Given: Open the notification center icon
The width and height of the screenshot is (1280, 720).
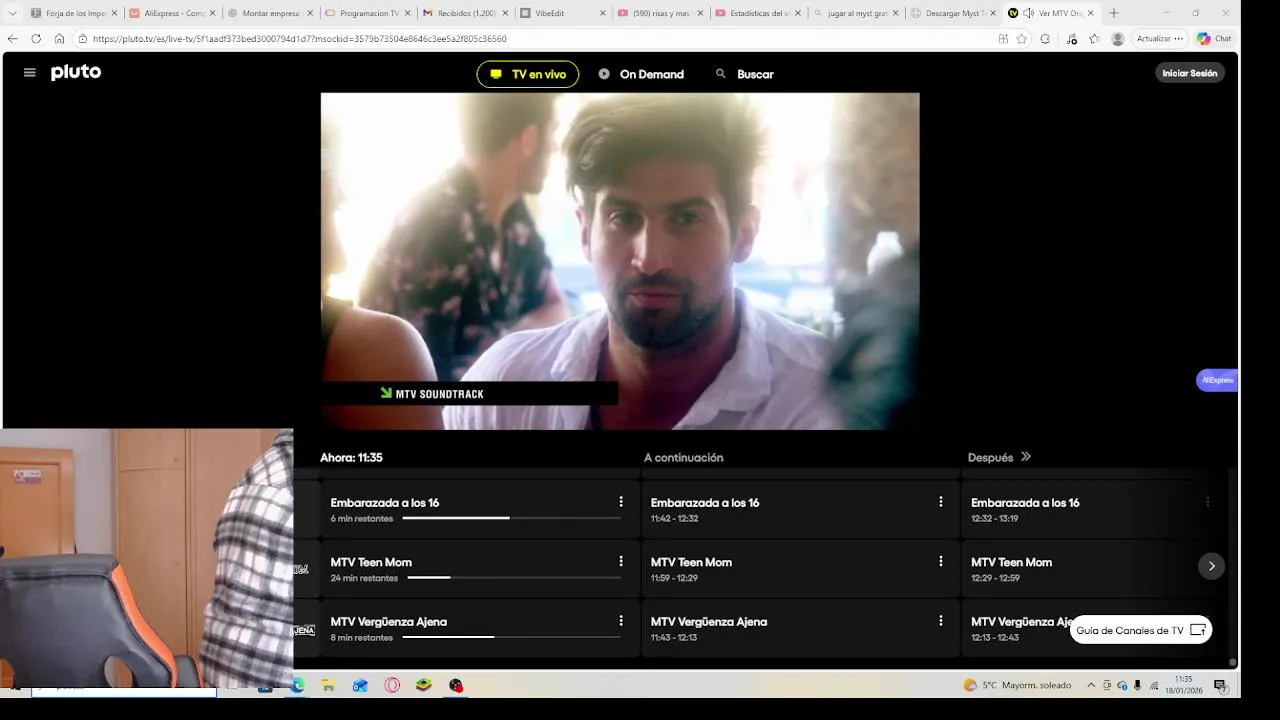Looking at the screenshot, I should point(1220,685).
